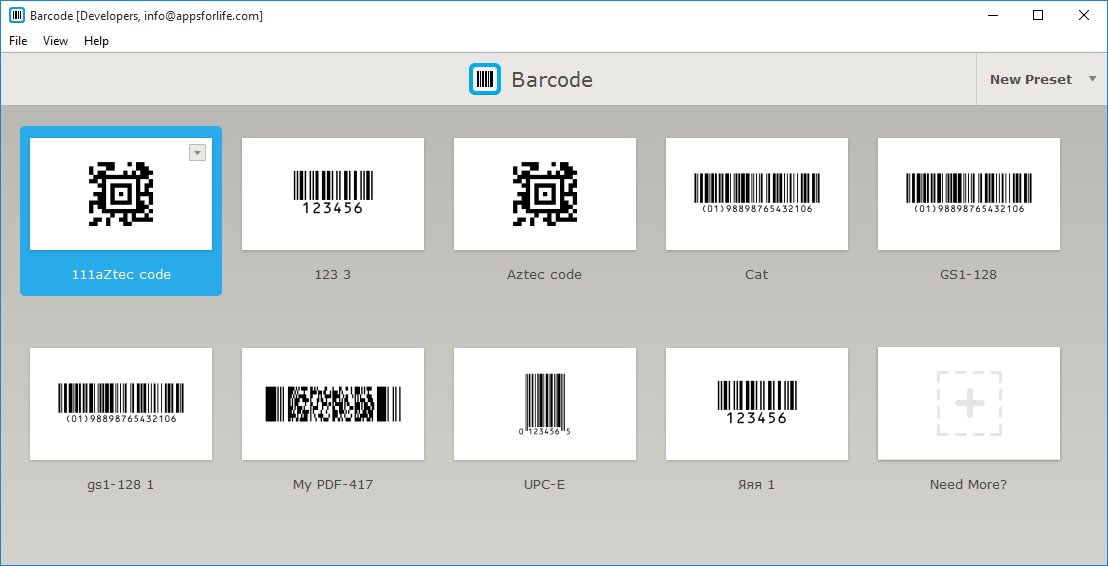The image size is (1108, 566).
Task: Click the Яяя 1 label text
Action: (757, 485)
